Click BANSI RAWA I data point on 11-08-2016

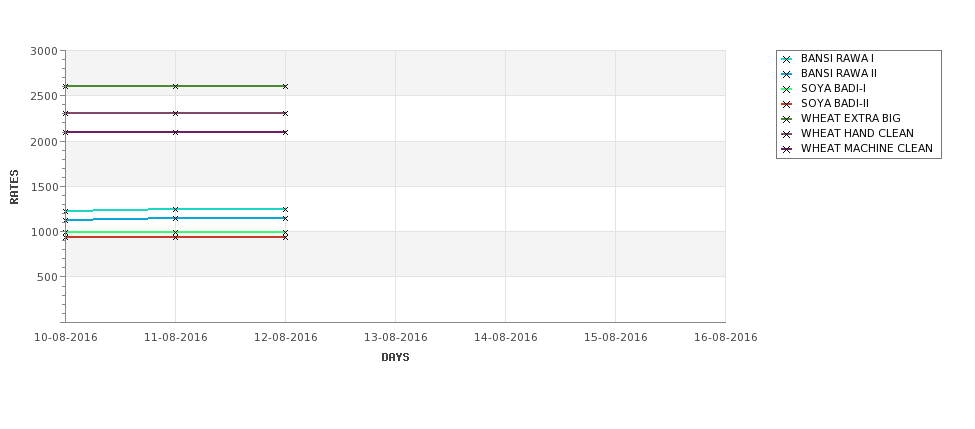[x=175, y=210]
